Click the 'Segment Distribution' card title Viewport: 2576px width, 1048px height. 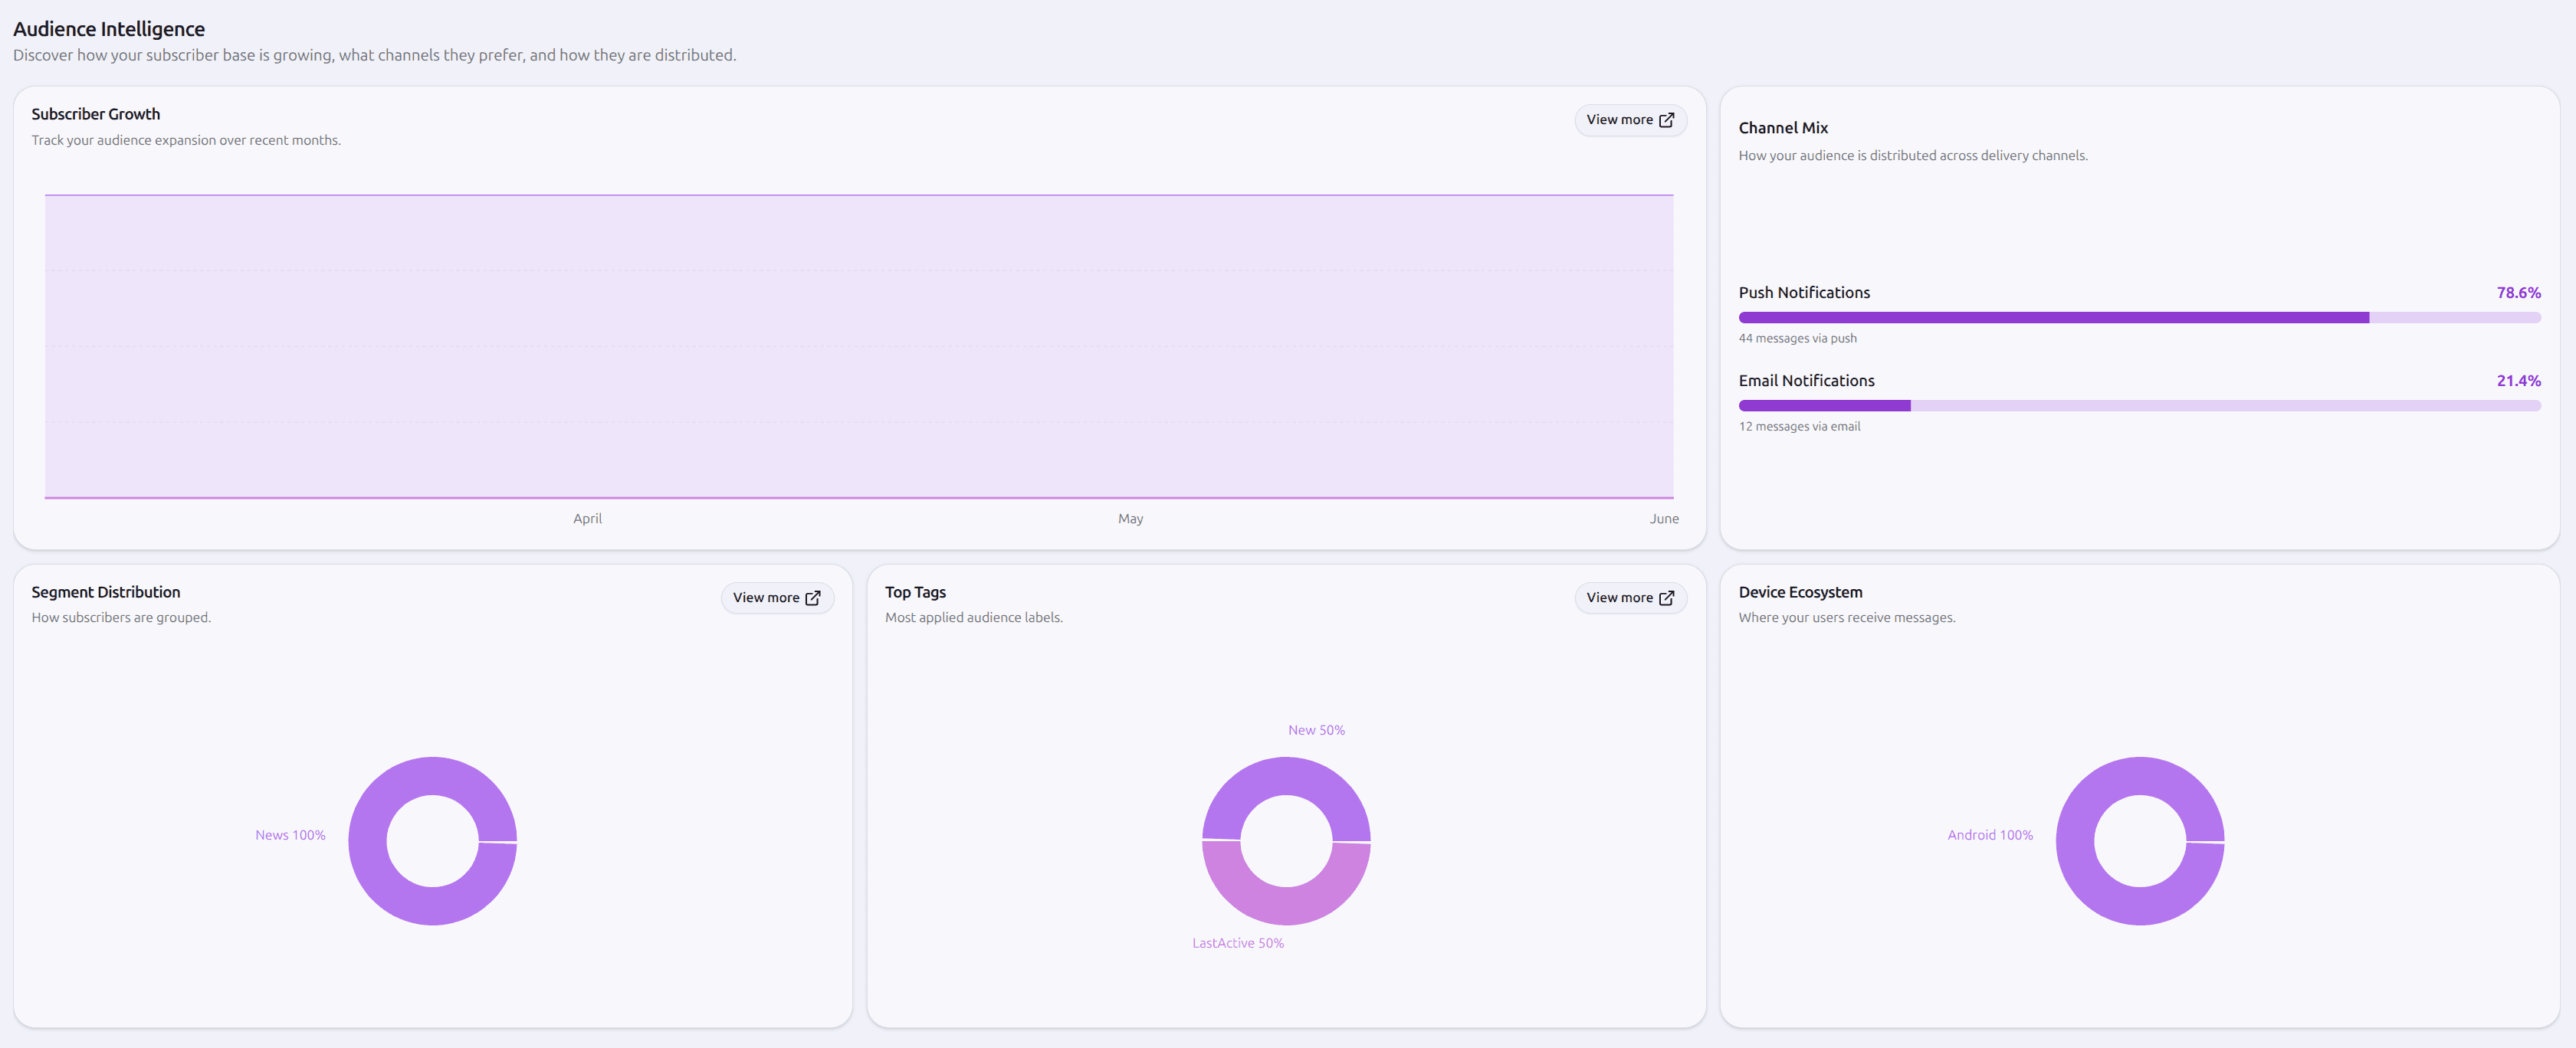coord(106,592)
